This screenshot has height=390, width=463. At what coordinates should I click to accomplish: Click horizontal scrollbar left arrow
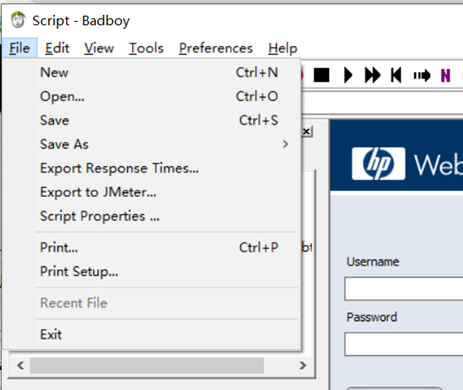click(20, 366)
